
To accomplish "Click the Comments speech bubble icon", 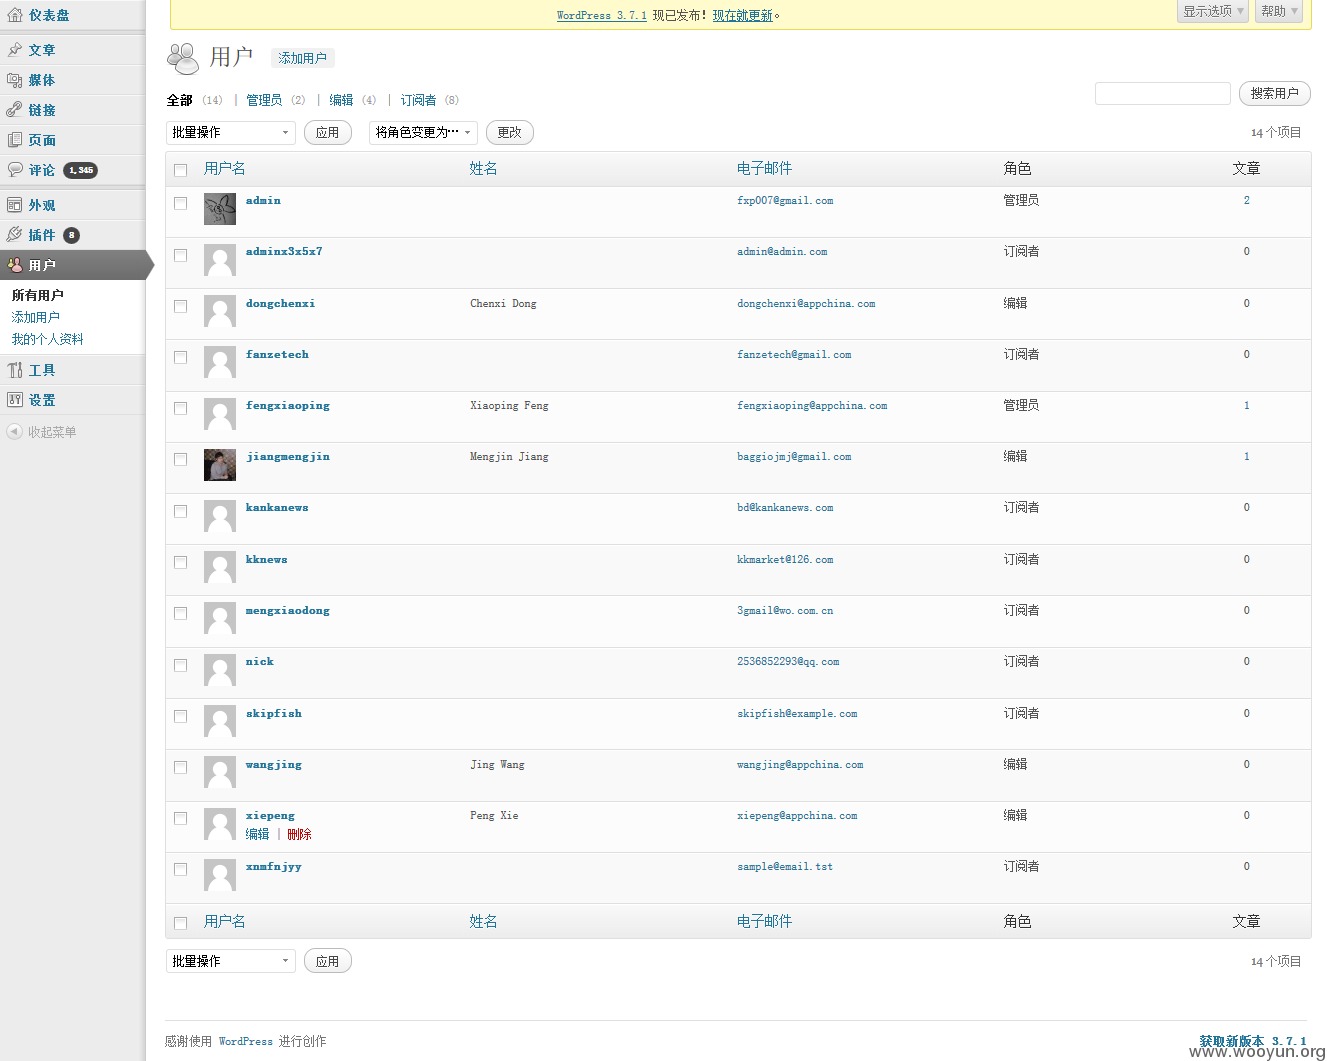I will click(15, 170).
